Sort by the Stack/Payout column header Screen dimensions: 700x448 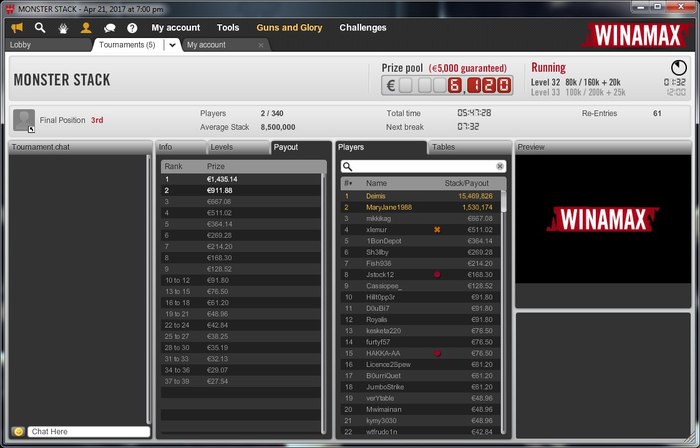point(467,183)
